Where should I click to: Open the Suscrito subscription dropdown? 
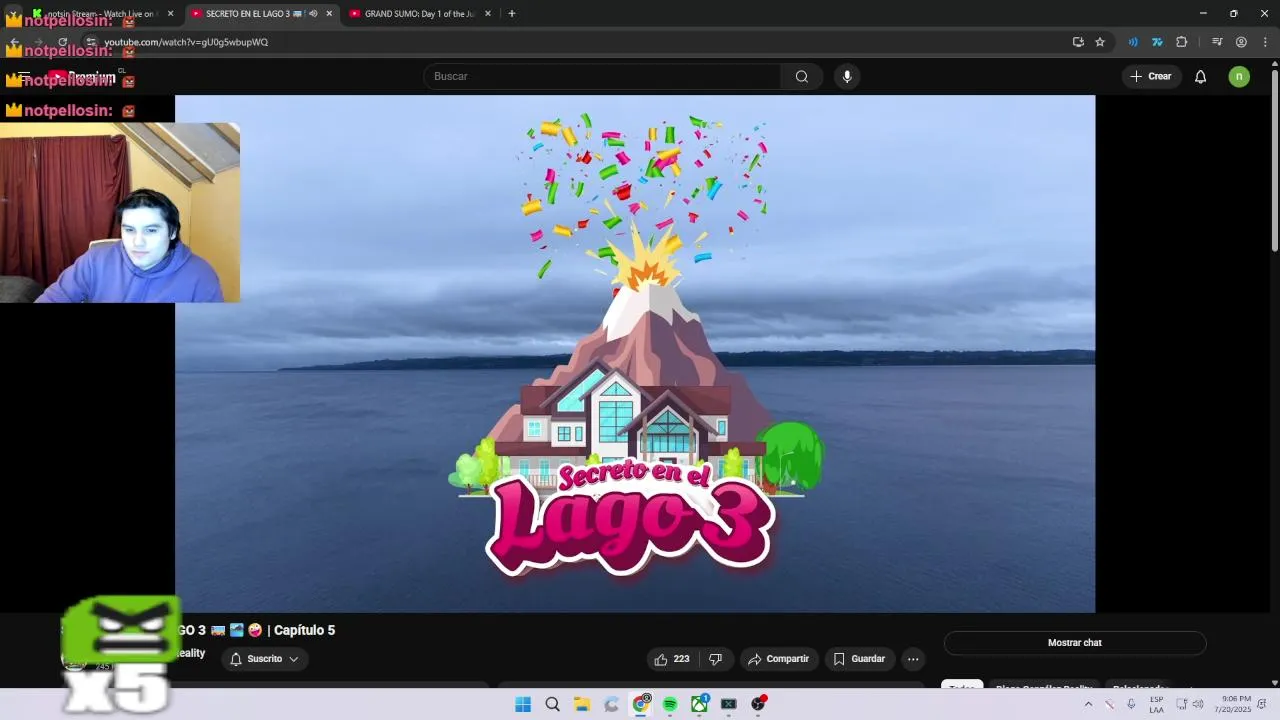click(x=265, y=659)
